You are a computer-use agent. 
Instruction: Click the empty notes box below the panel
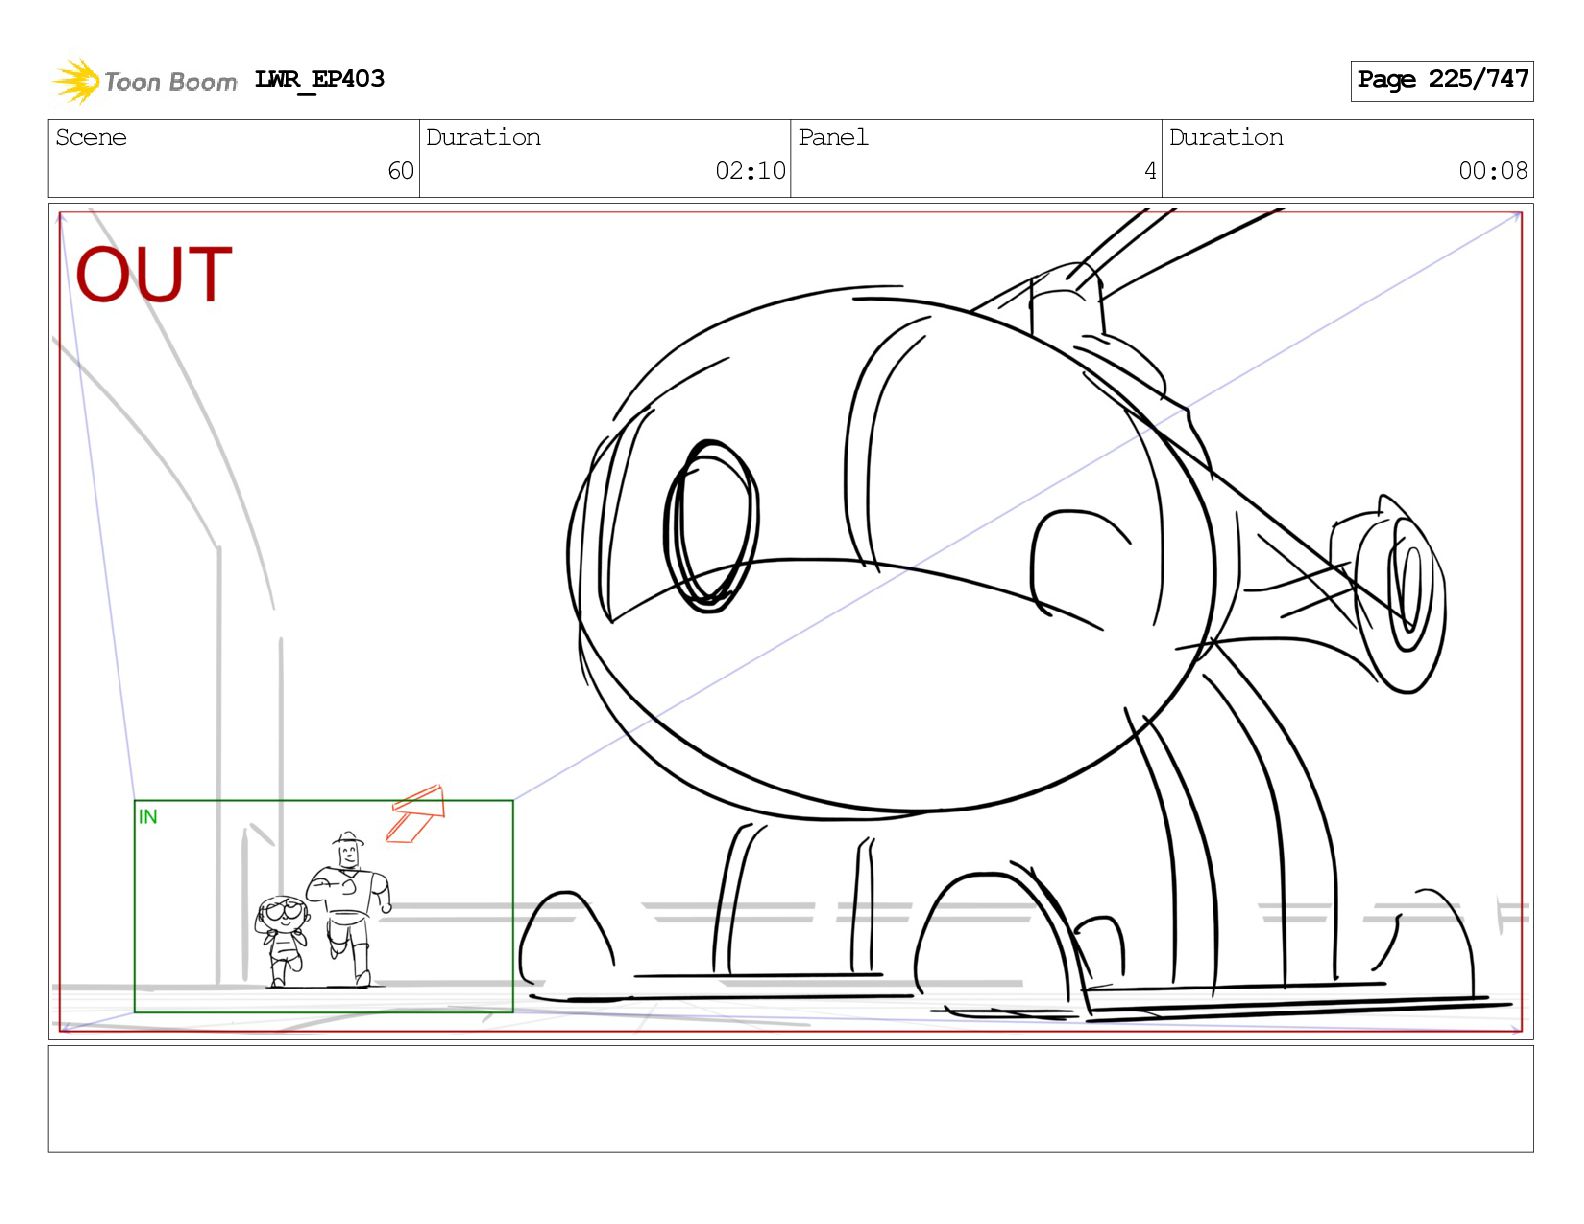(790, 1098)
